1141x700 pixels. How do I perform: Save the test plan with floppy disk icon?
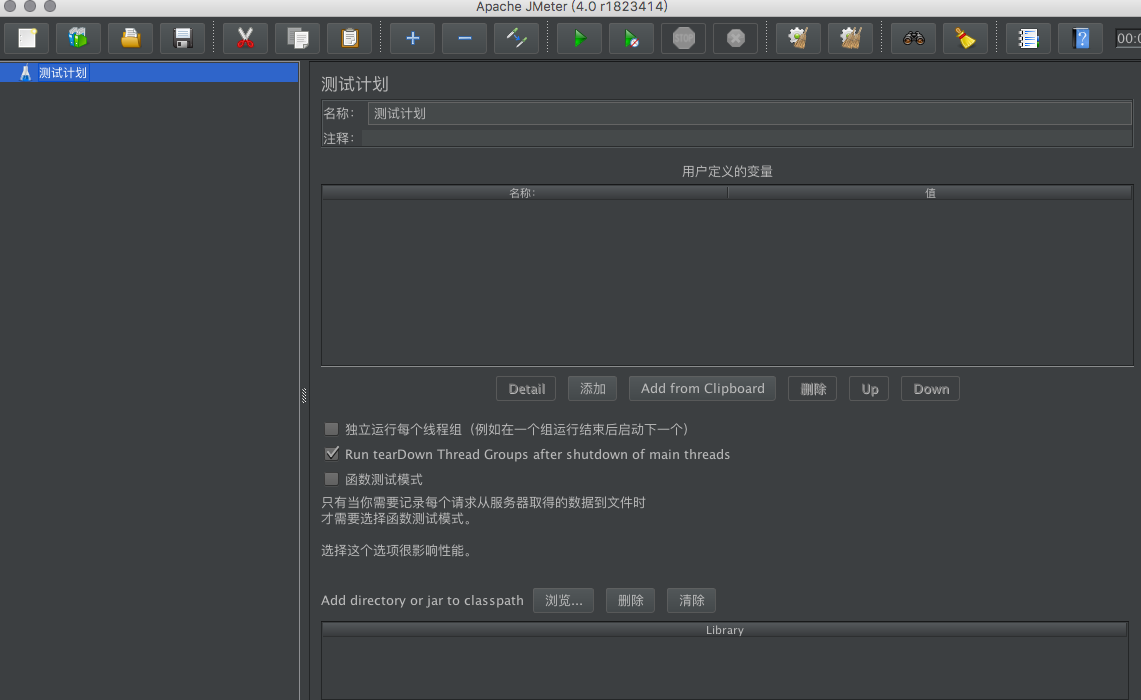[x=183, y=38]
